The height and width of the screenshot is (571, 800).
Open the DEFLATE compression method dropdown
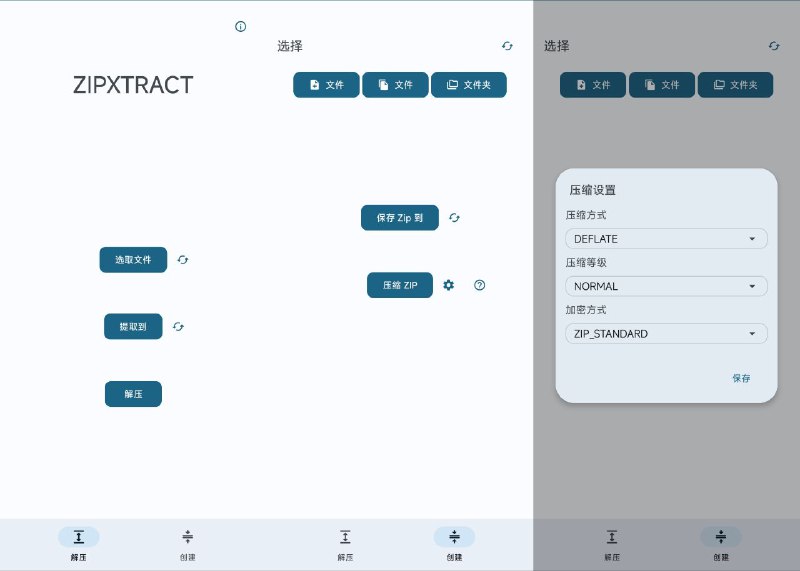click(x=666, y=239)
